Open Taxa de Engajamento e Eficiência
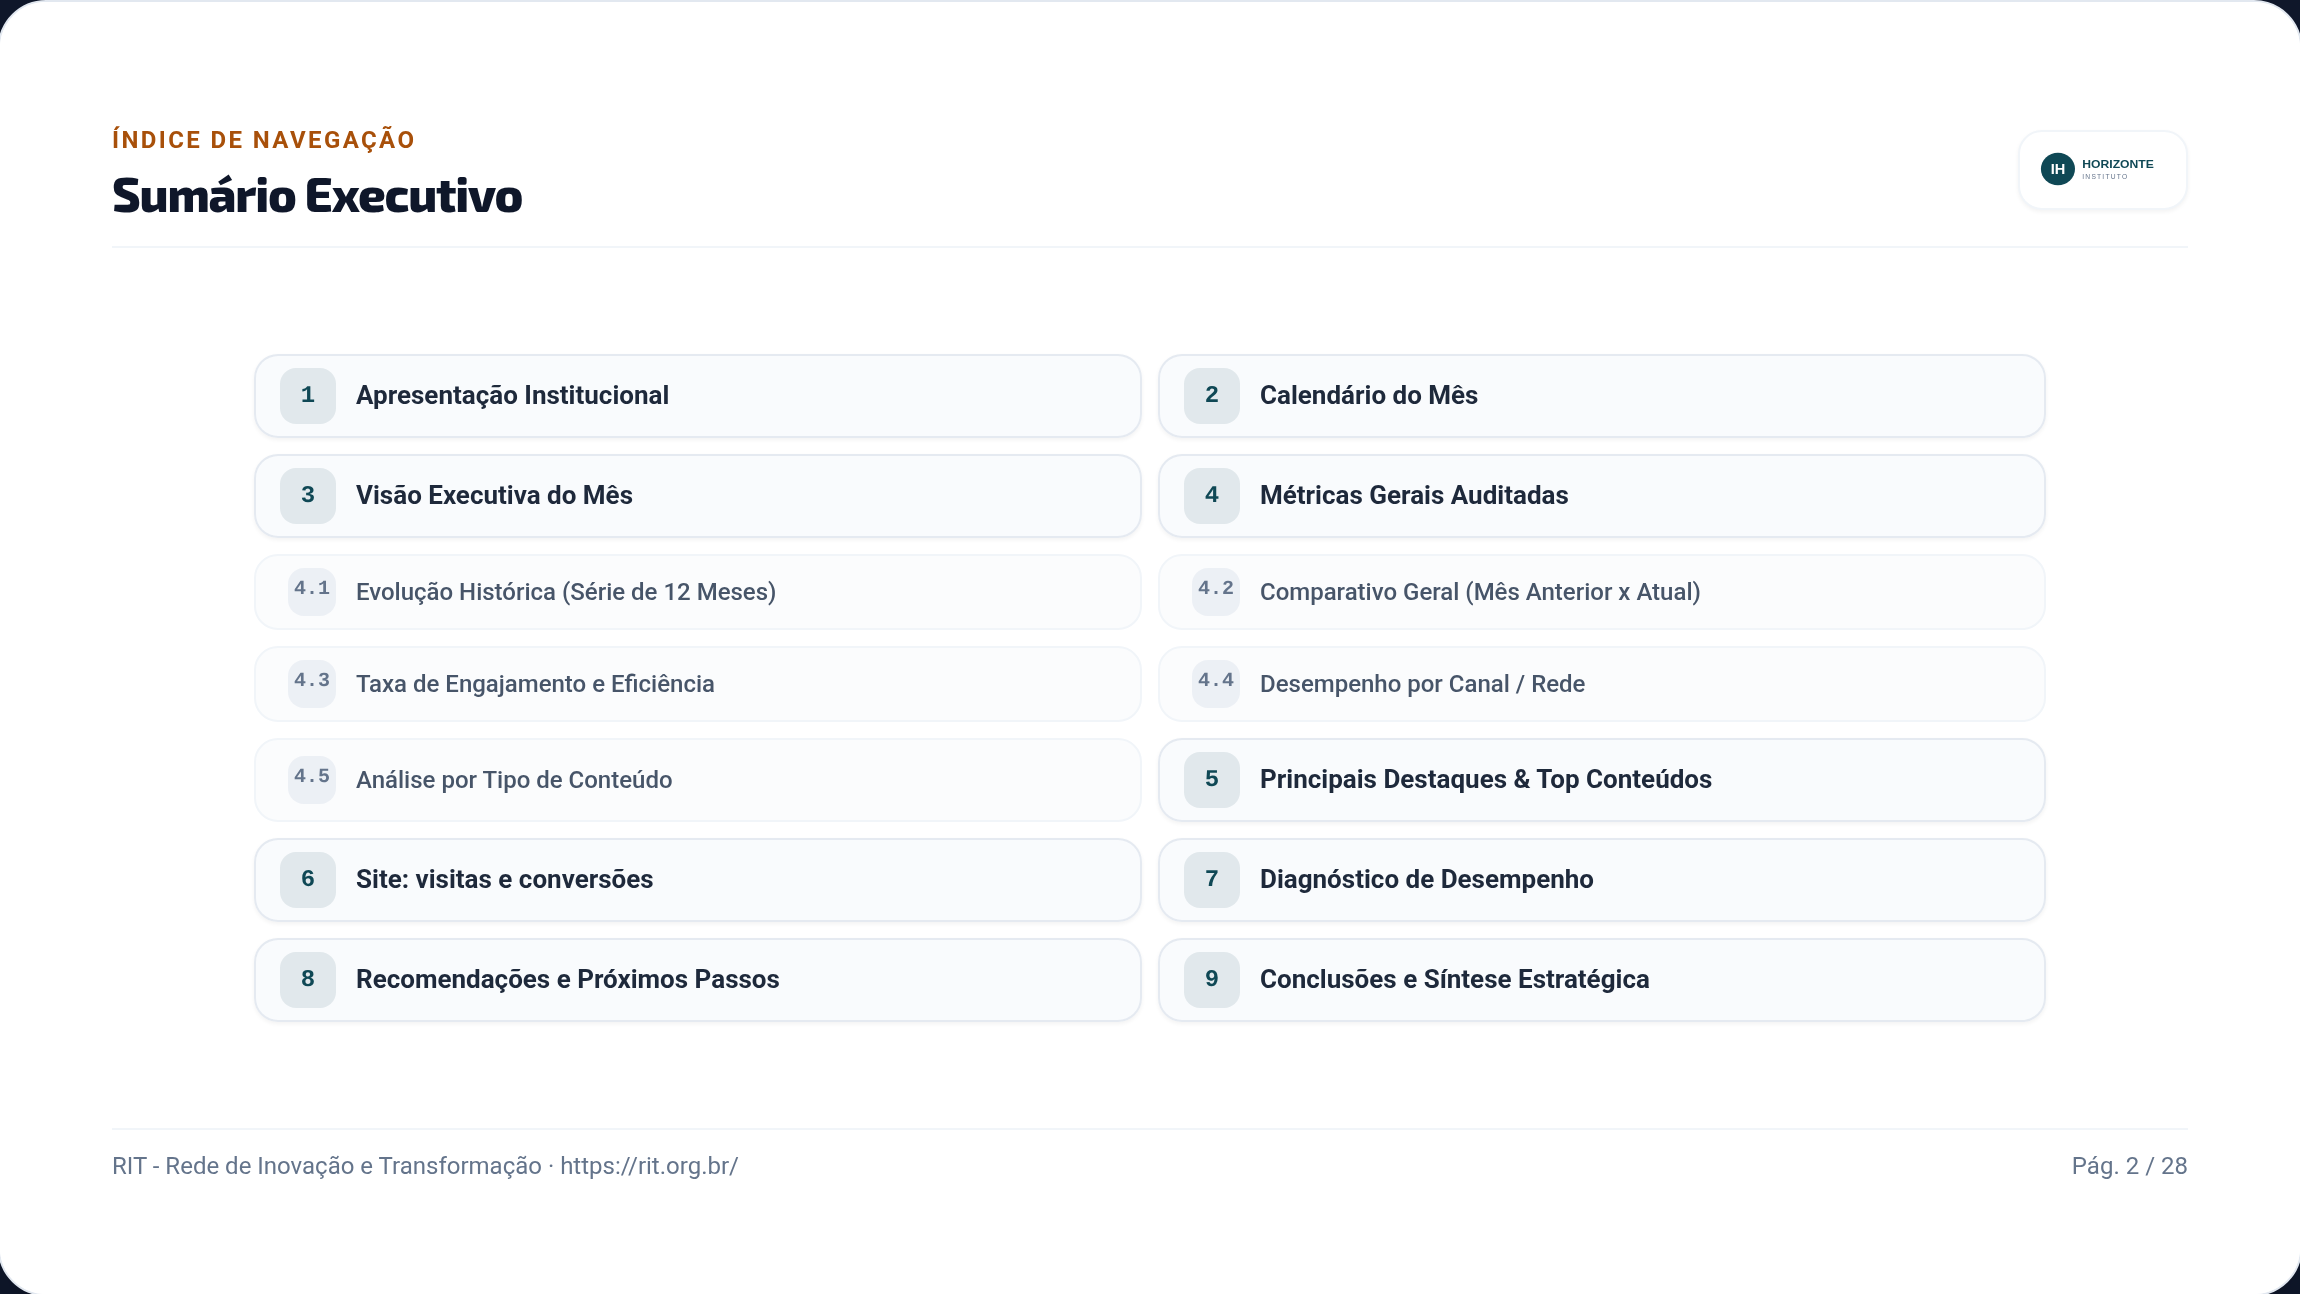 tap(698, 684)
